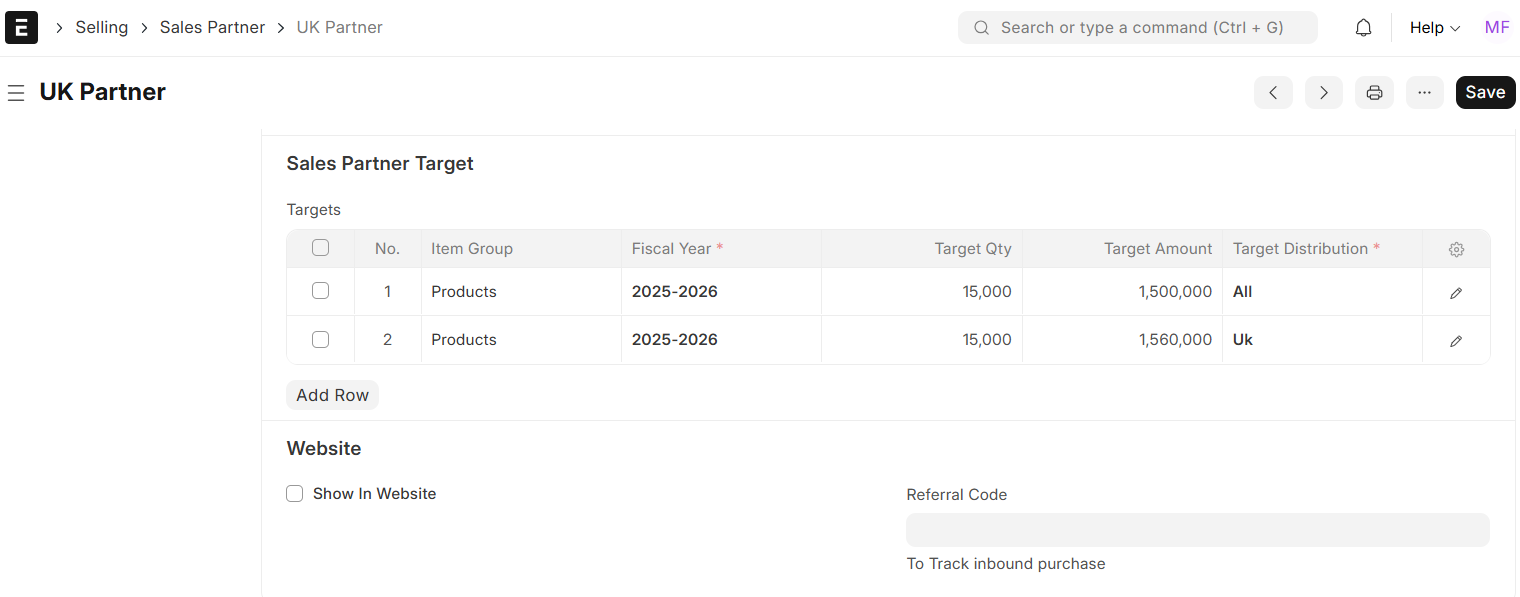Go to previous record arrow
This screenshot has height=597, width=1520.
(x=1273, y=92)
